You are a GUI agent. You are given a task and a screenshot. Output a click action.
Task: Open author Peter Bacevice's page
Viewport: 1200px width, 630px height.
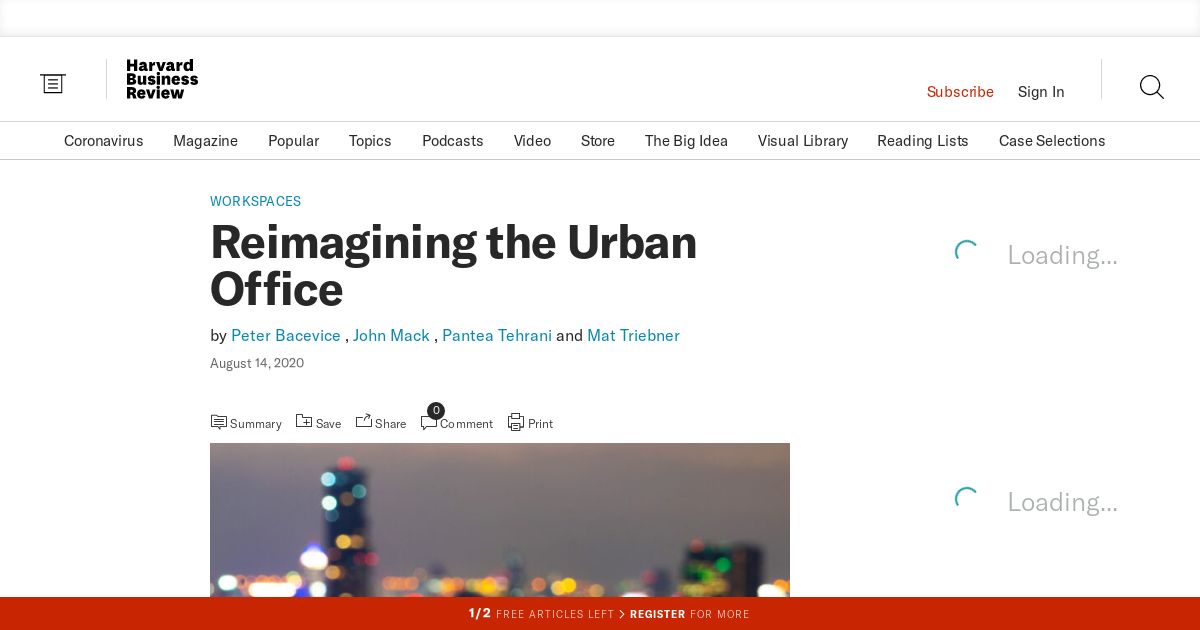click(x=286, y=336)
